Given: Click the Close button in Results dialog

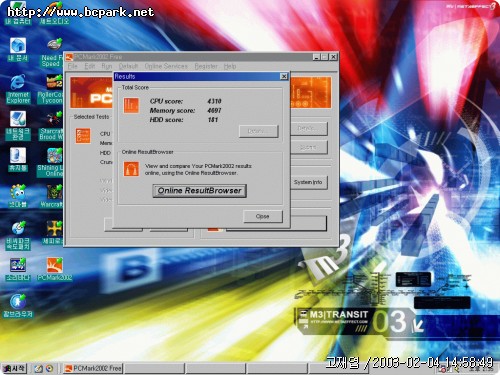Looking at the screenshot, I should coord(263,216).
